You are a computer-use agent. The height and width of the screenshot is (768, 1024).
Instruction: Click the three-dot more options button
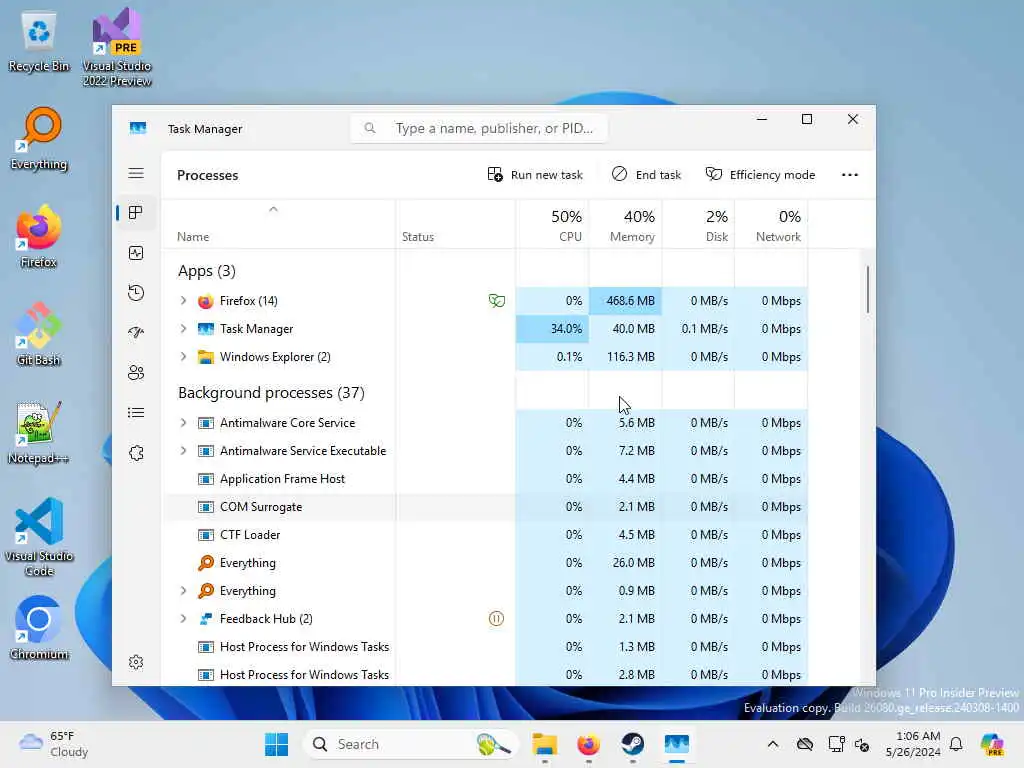(x=850, y=174)
